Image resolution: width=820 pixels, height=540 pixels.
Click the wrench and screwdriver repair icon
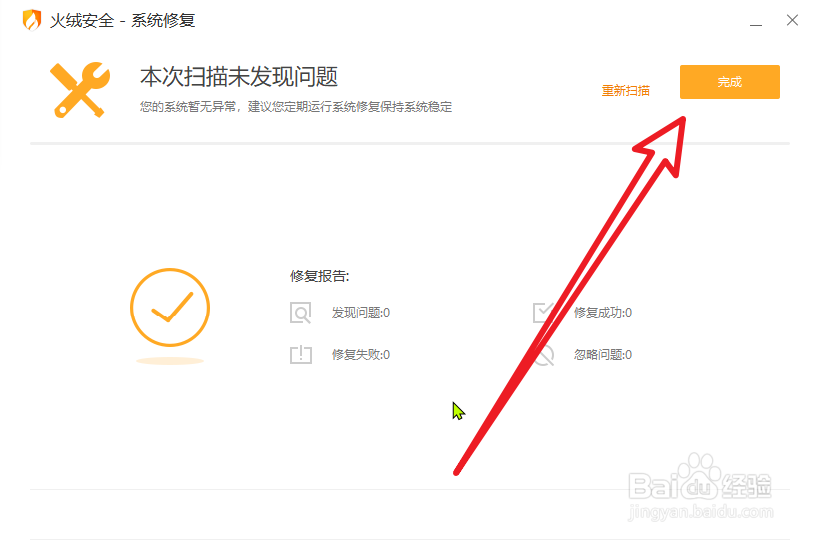tap(80, 90)
